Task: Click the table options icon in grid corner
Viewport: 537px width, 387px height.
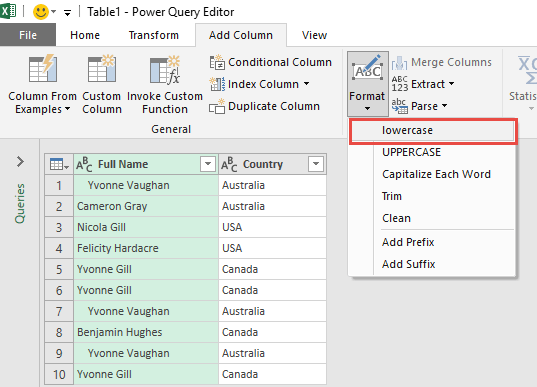Action: point(59,164)
